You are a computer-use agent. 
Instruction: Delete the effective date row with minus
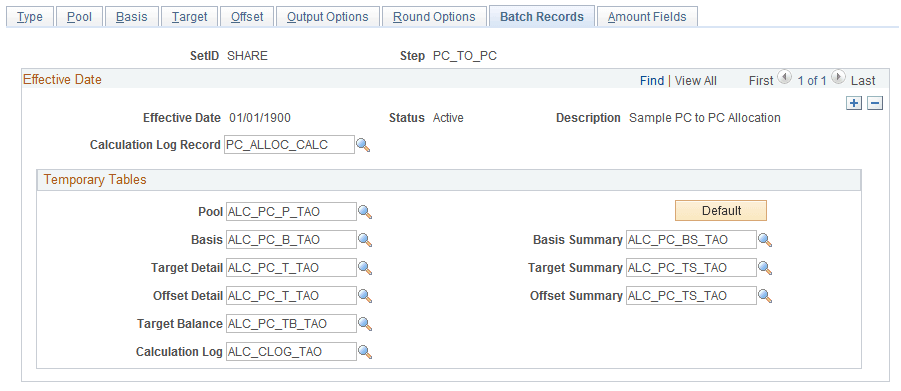[875, 104]
